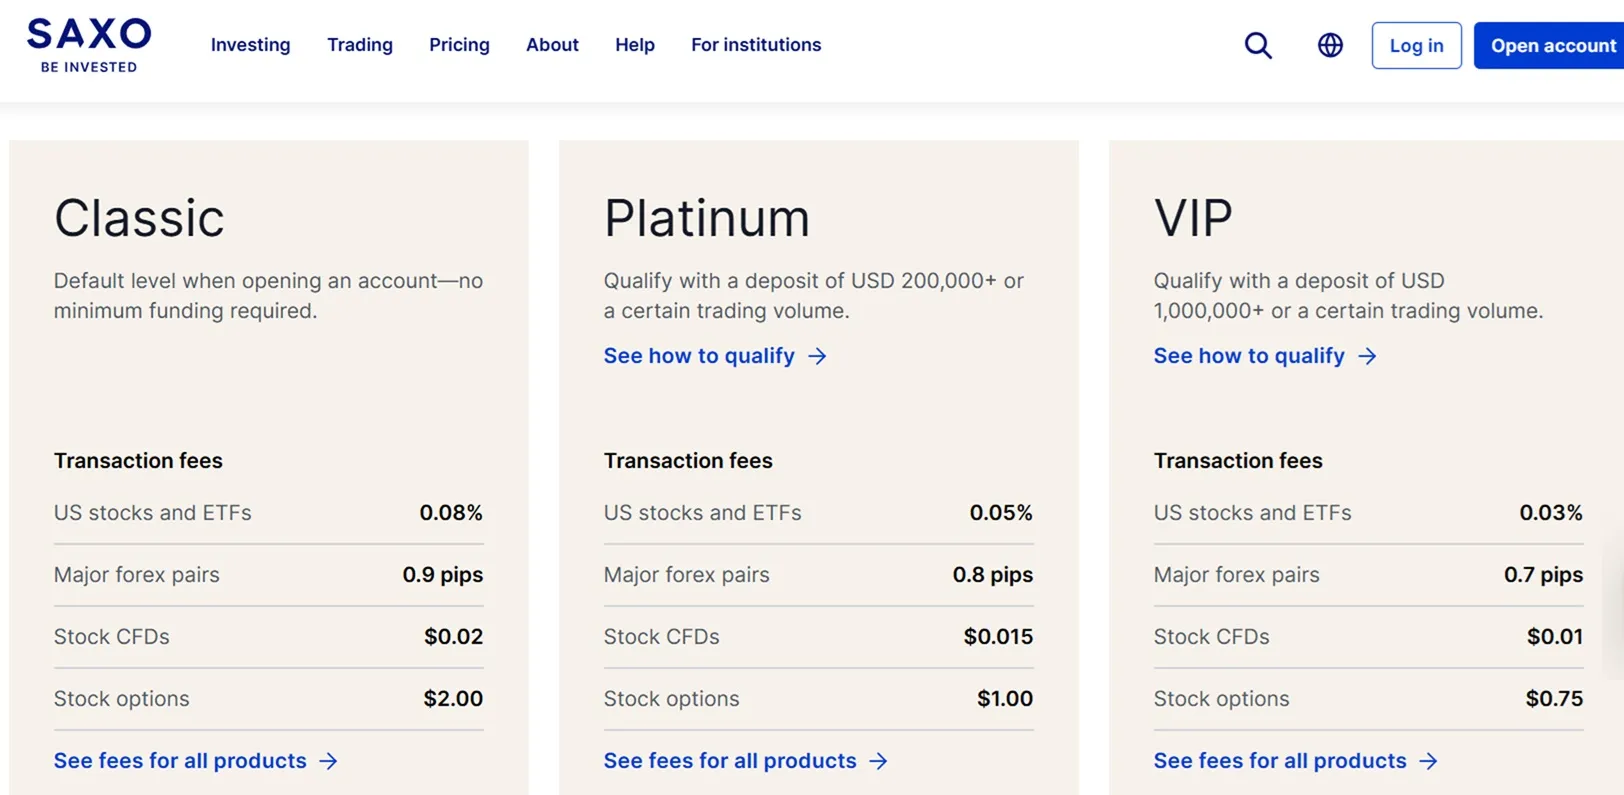Click Platinum's Major forex pairs label
This screenshot has height=795, width=1624.
click(x=687, y=575)
